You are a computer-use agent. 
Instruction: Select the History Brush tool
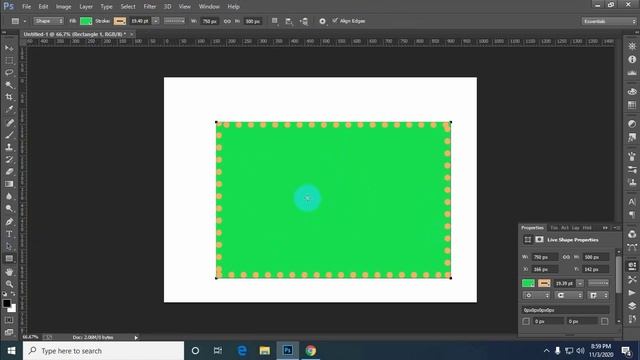point(9,160)
